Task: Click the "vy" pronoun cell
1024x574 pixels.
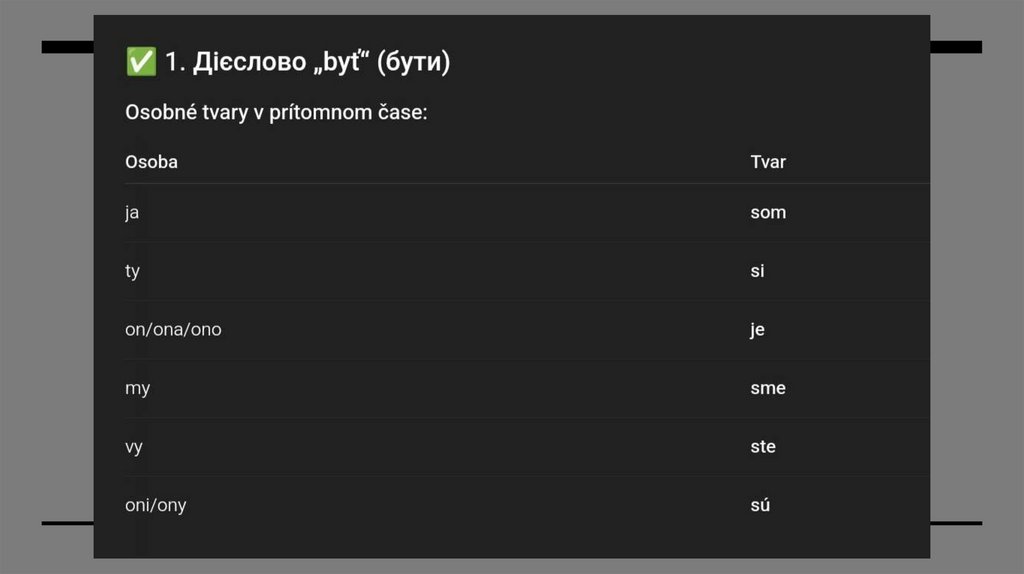Action: (134, 446)
